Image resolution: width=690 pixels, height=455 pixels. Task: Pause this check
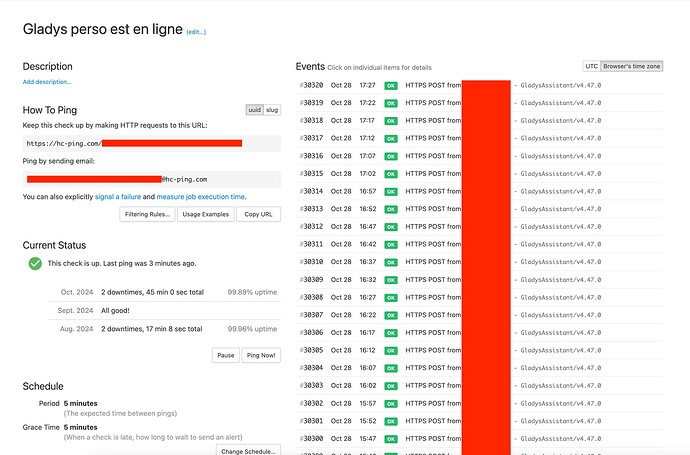coord(226,355)
